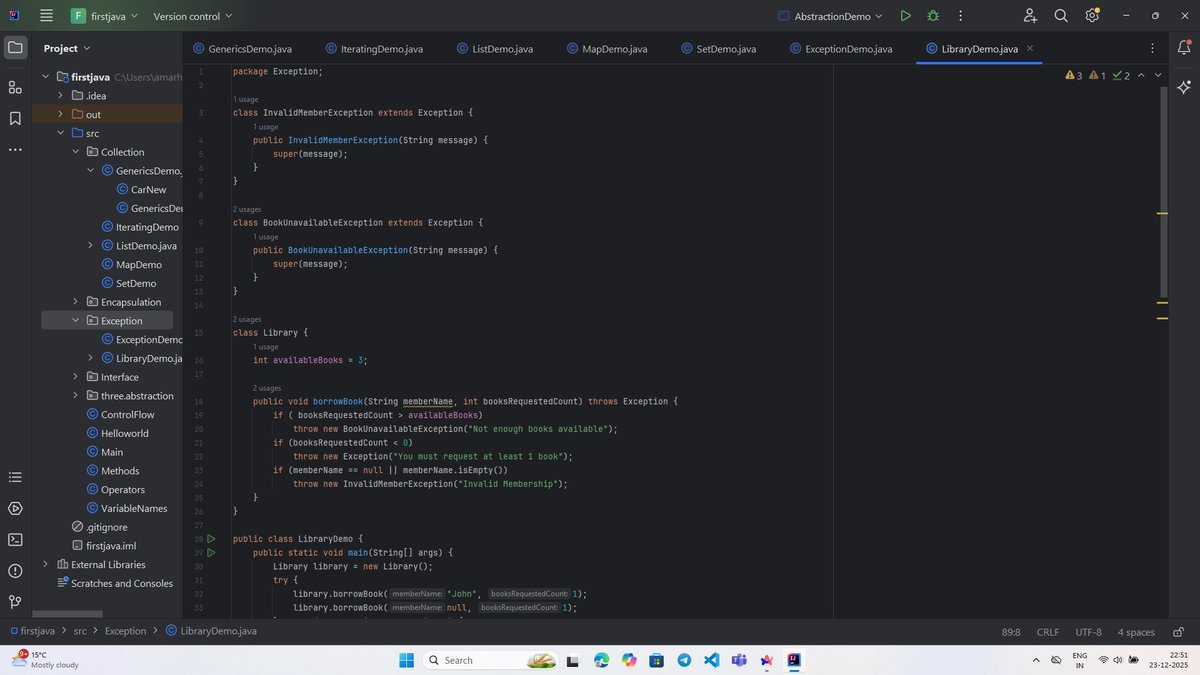1200x675 pixels.
Task: Open the Project tool window icon
Action: (x=15, y=48)
